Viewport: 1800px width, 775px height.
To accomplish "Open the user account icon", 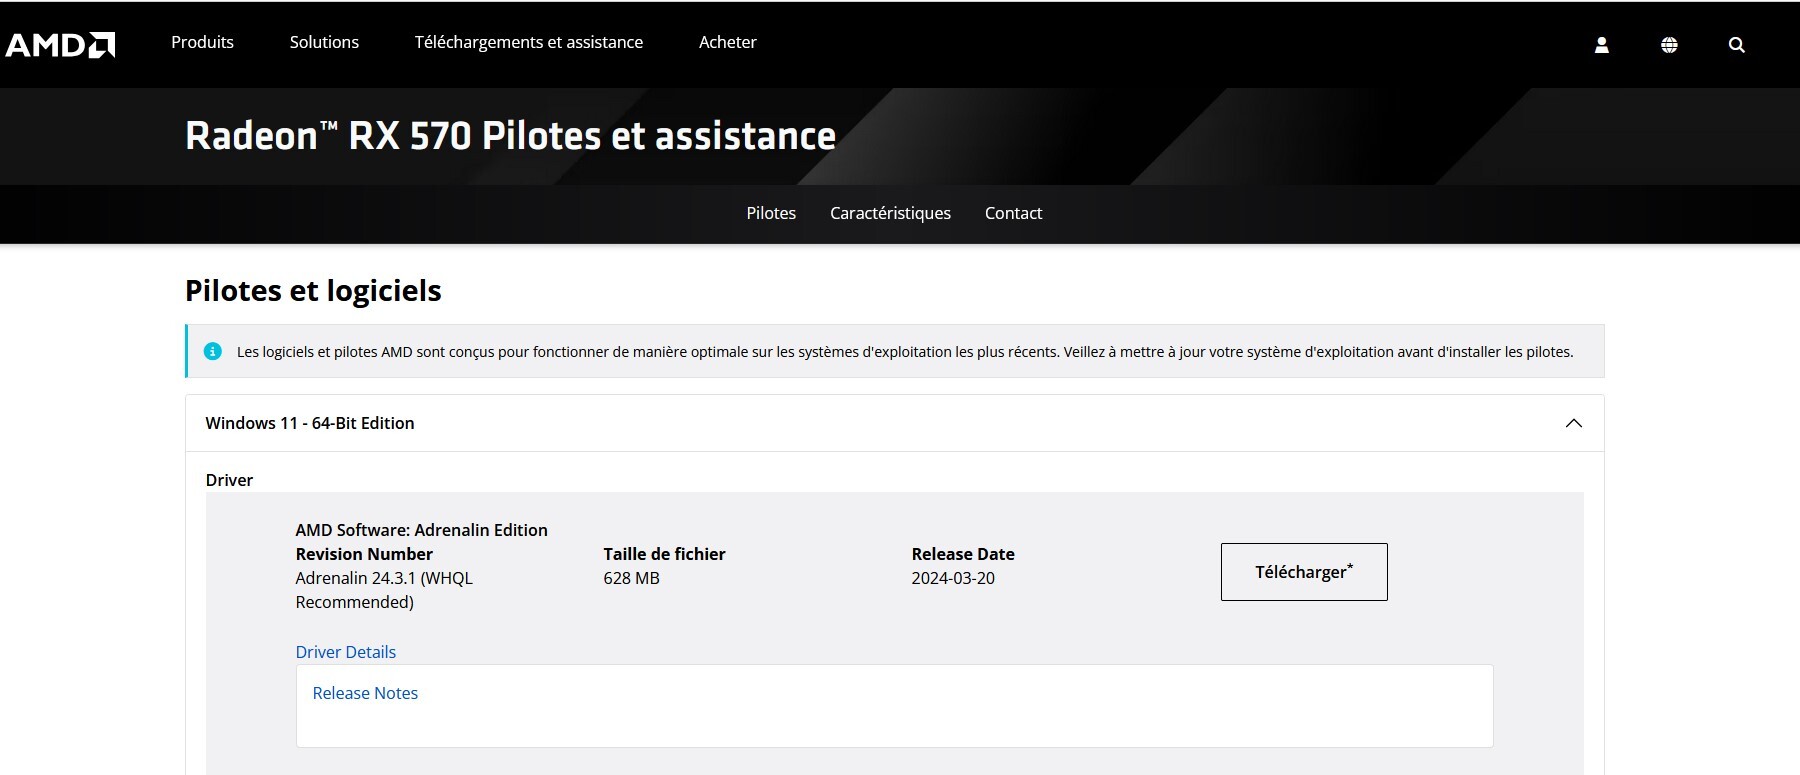I will coord(1601,45).
